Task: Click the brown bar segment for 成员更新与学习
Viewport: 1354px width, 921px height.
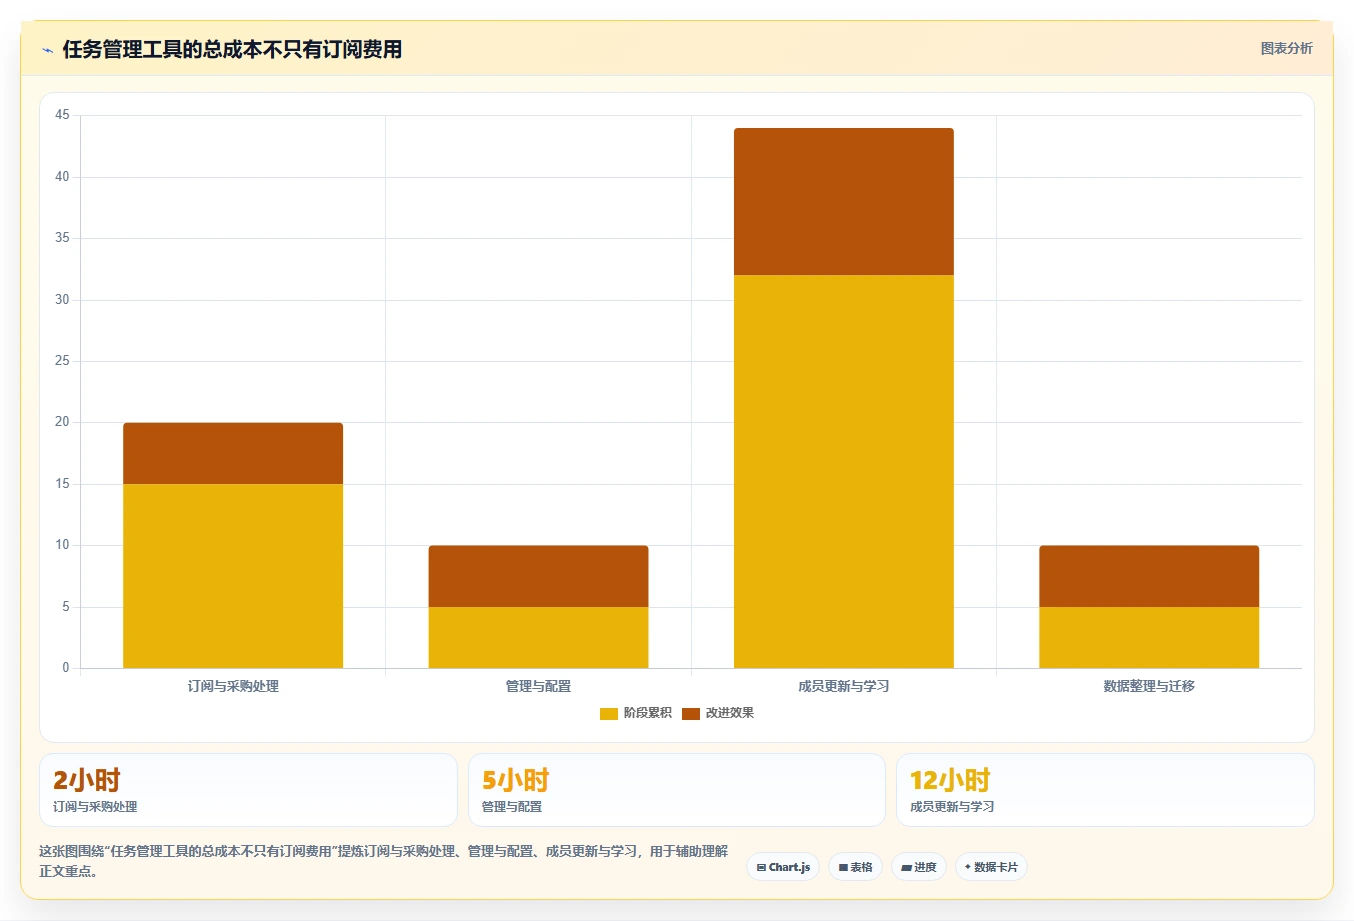Action: coord(844,201)
